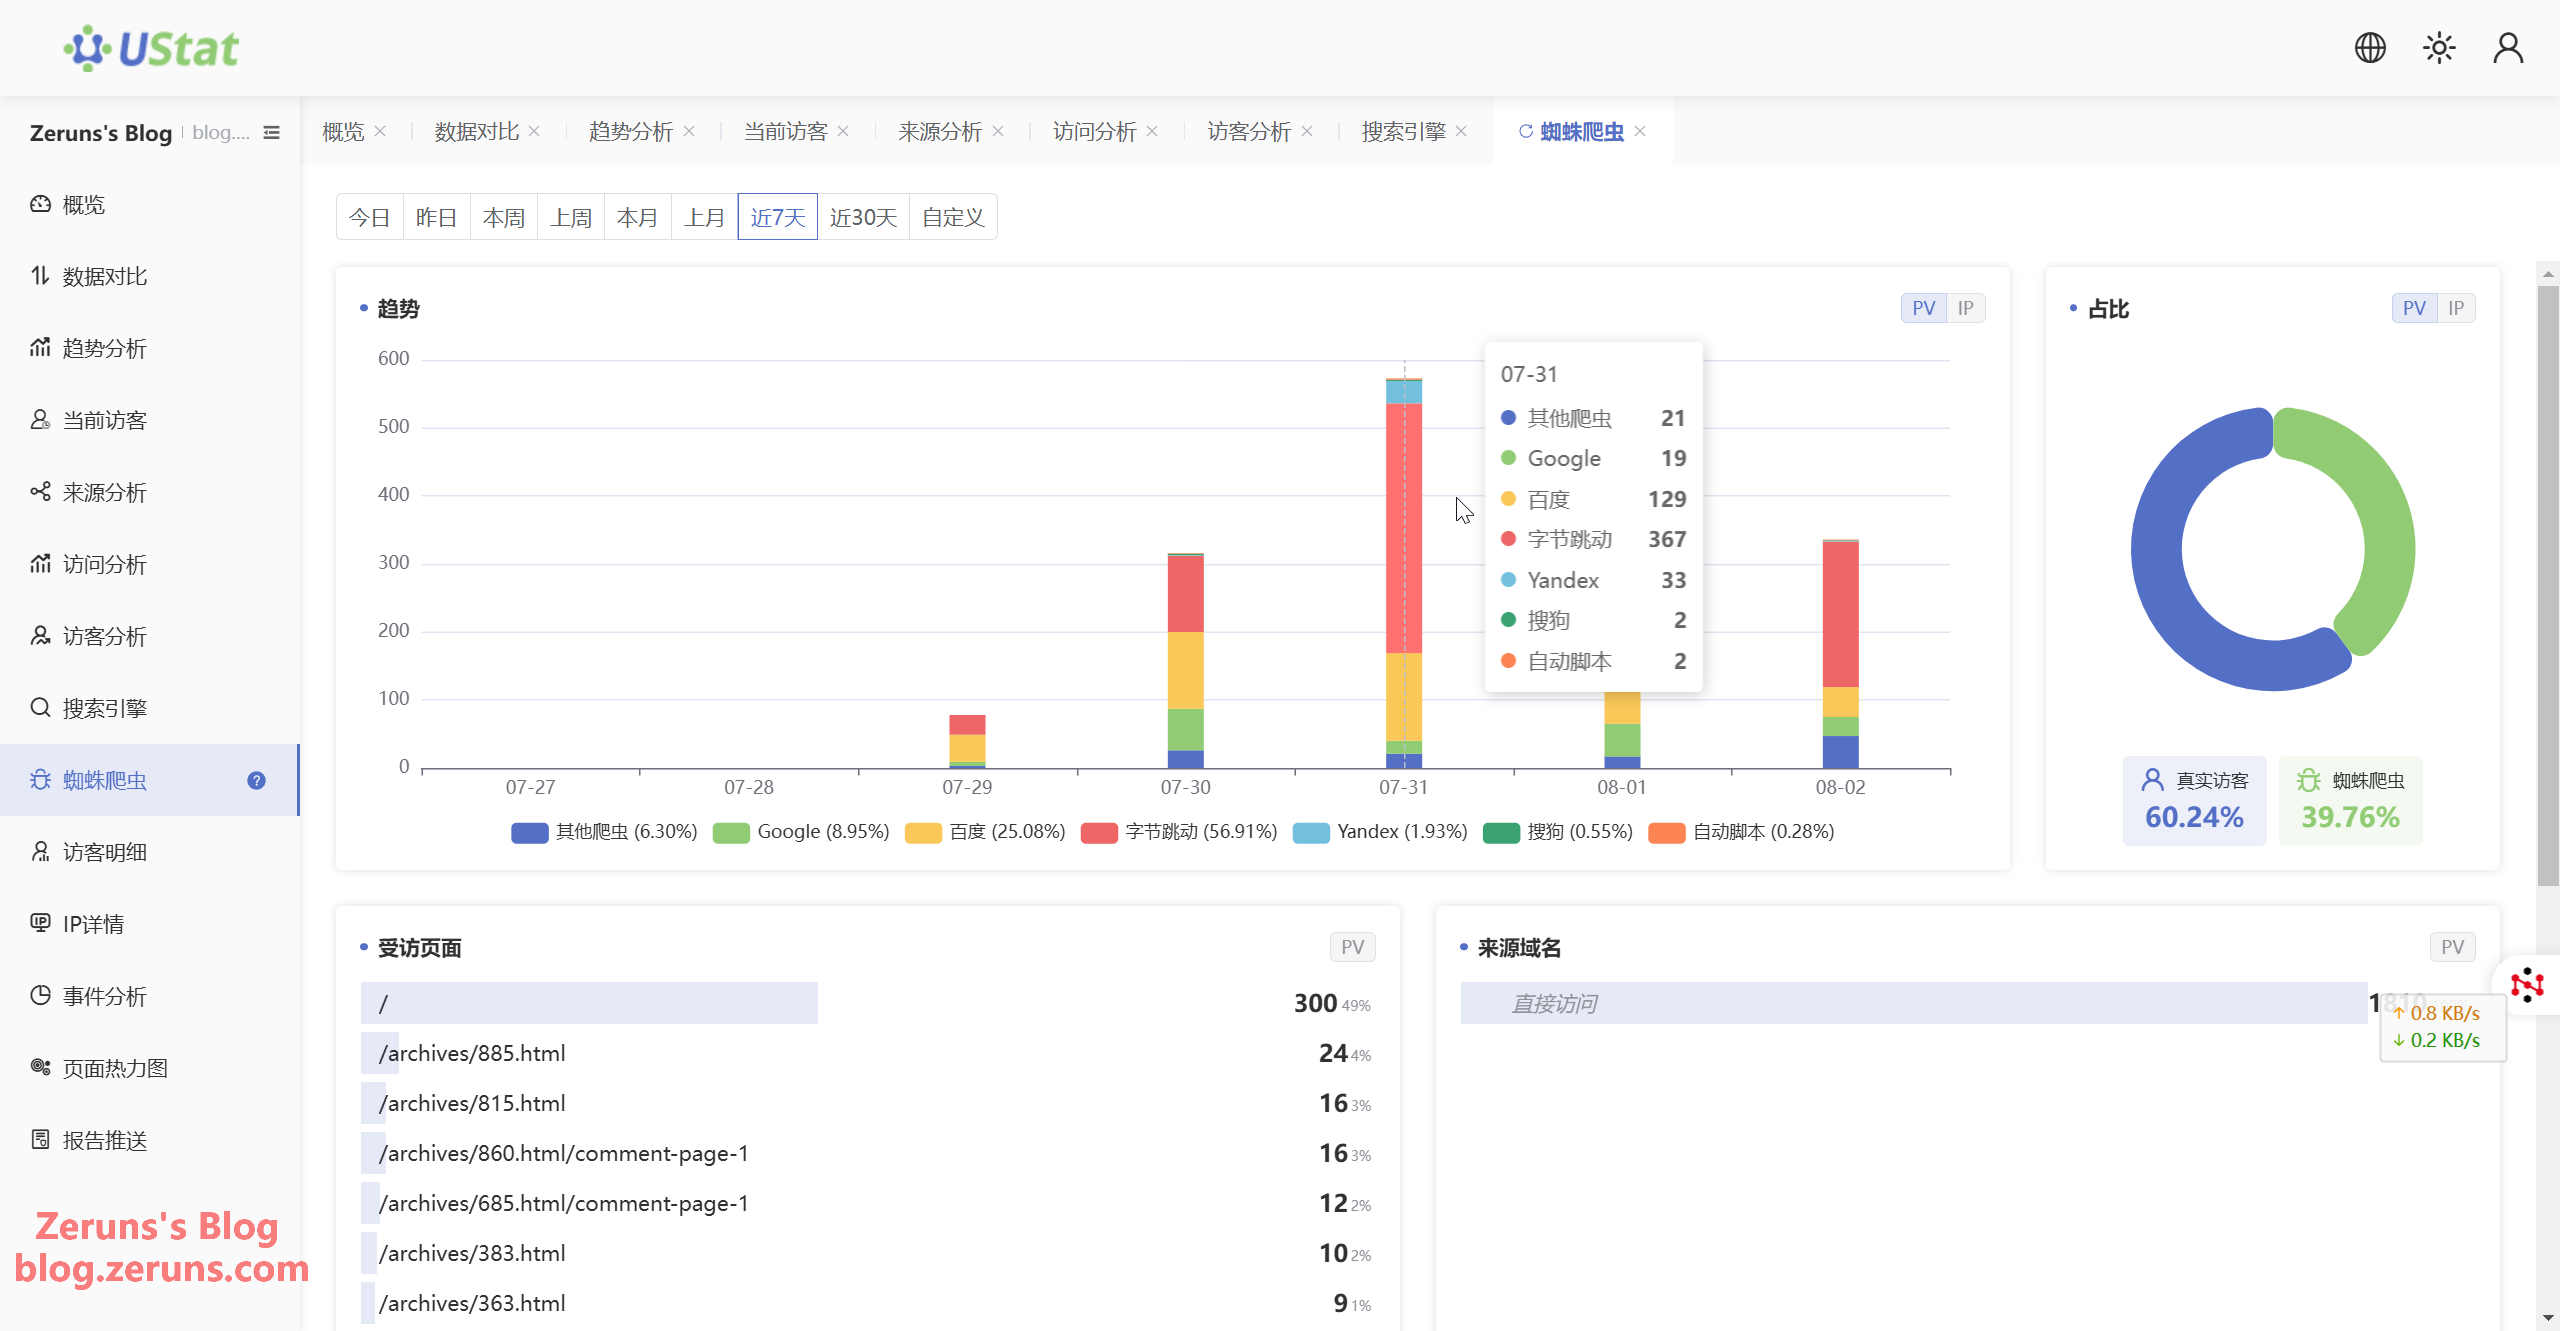The width and height of the screenshot is (2560, 1331).
Task: Switch the 趋势 chart to IP
Action: tap(1965, 308)
